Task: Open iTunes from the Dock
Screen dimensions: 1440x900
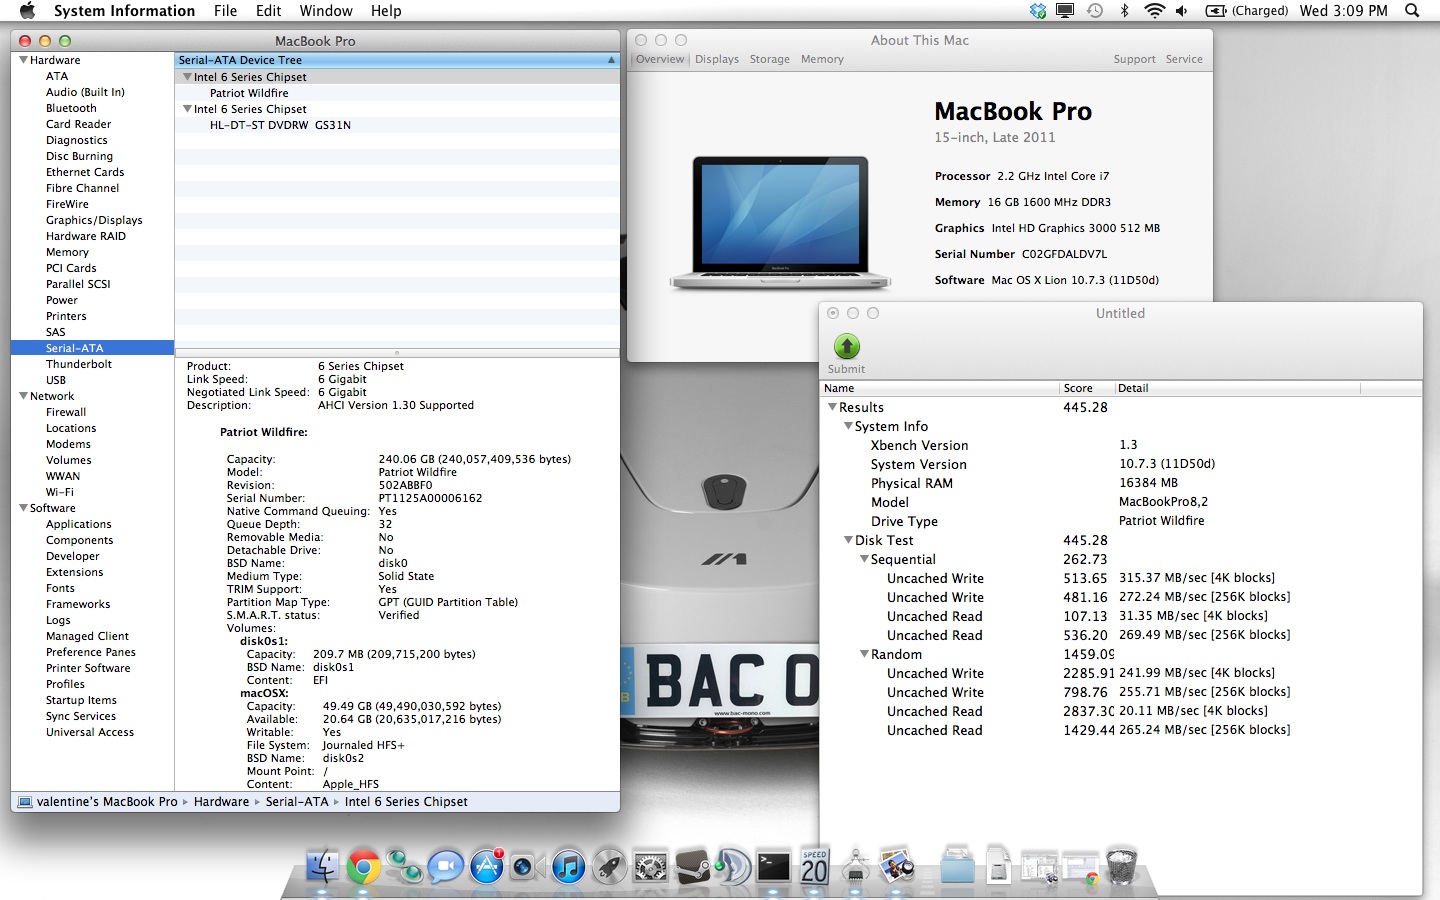Action: [x=568, y=866]
